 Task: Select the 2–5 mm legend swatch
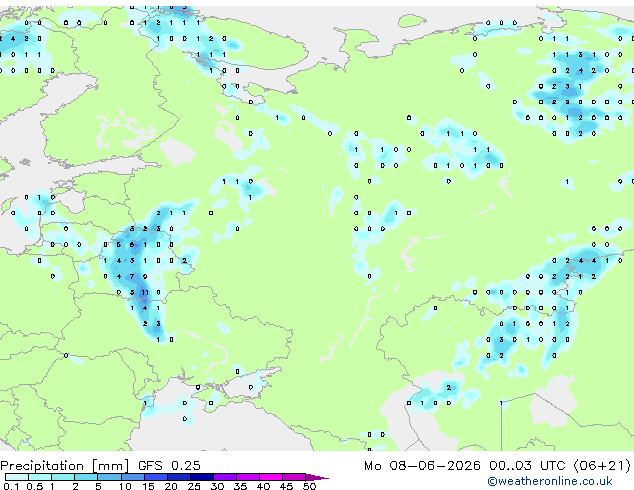coord(86,477)
